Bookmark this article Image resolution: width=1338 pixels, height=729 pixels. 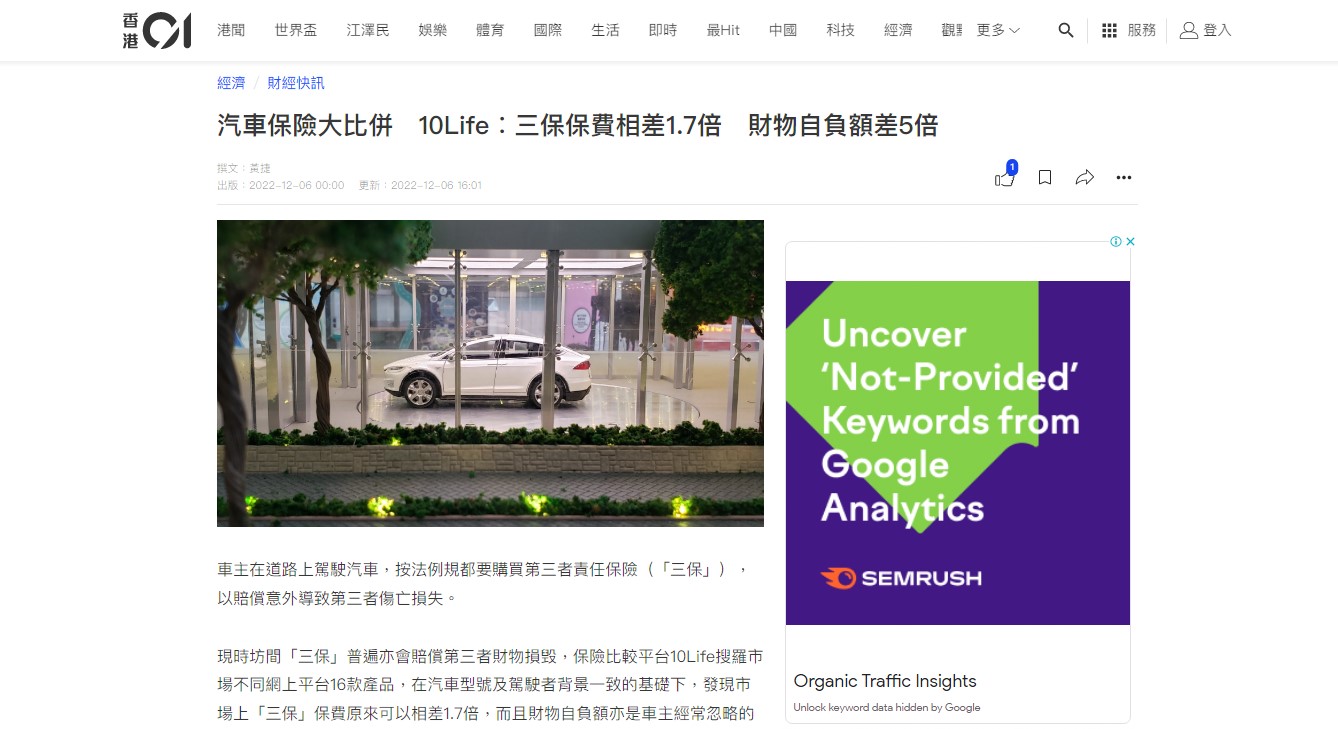point(1045,177)
